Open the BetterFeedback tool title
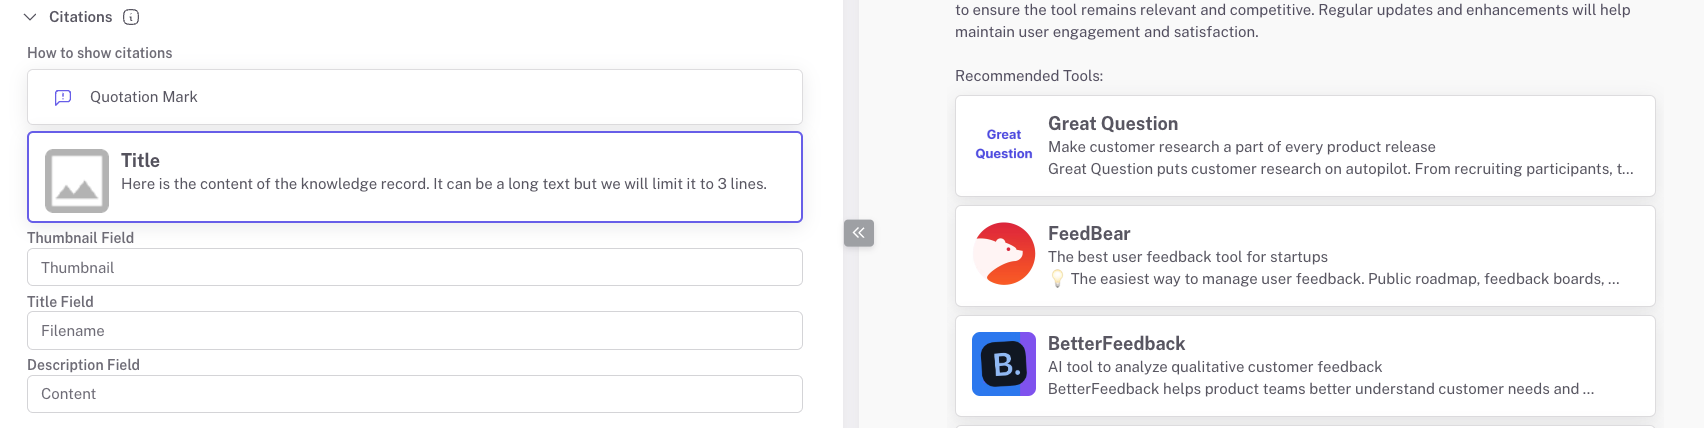 [1116, 344]
